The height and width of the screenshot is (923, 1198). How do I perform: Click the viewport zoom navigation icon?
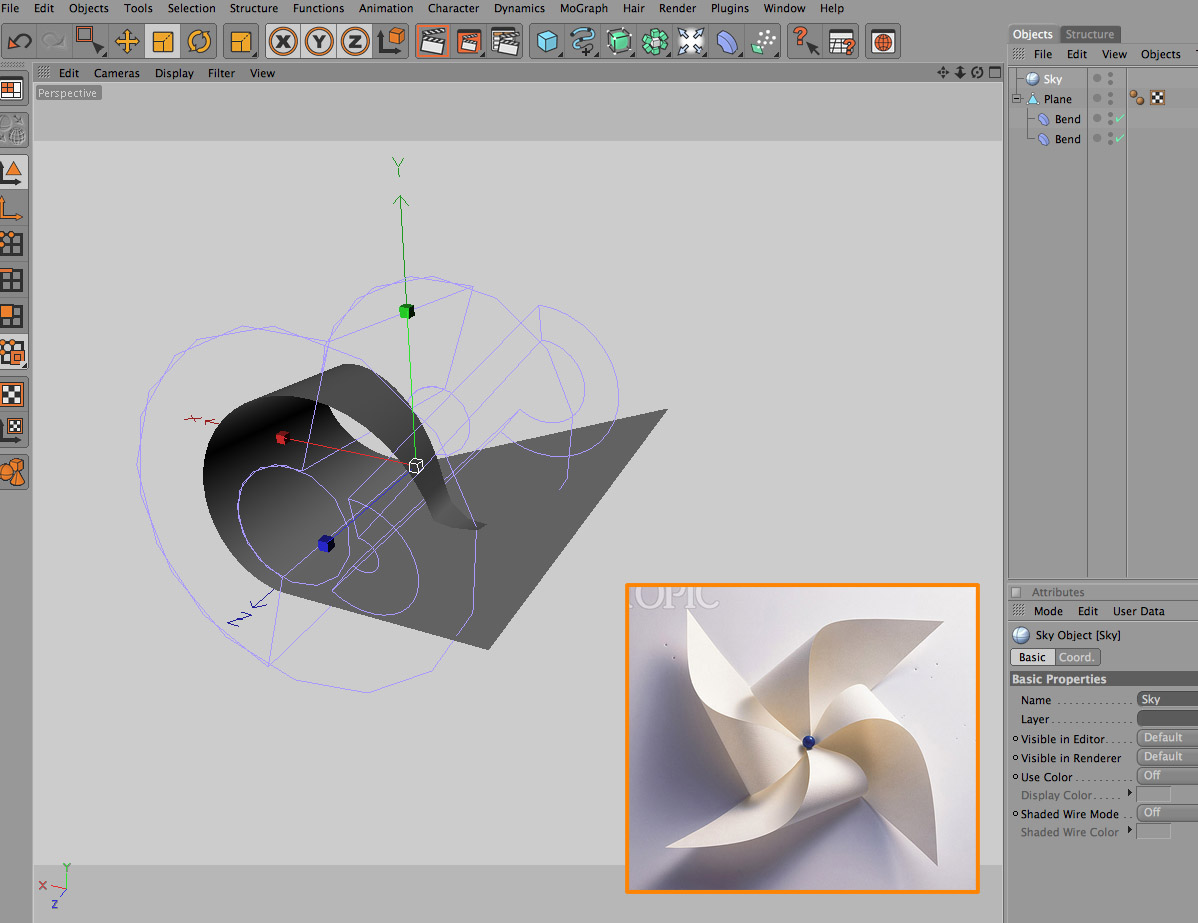point(960,73)
